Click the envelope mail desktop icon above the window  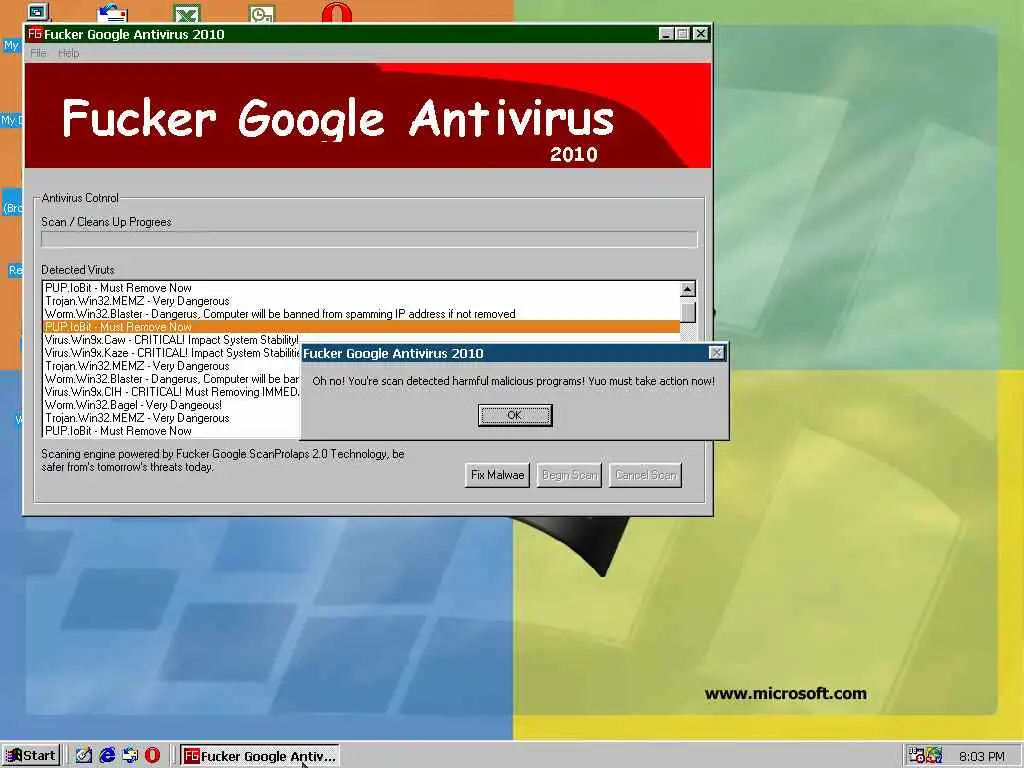[112, 13]
